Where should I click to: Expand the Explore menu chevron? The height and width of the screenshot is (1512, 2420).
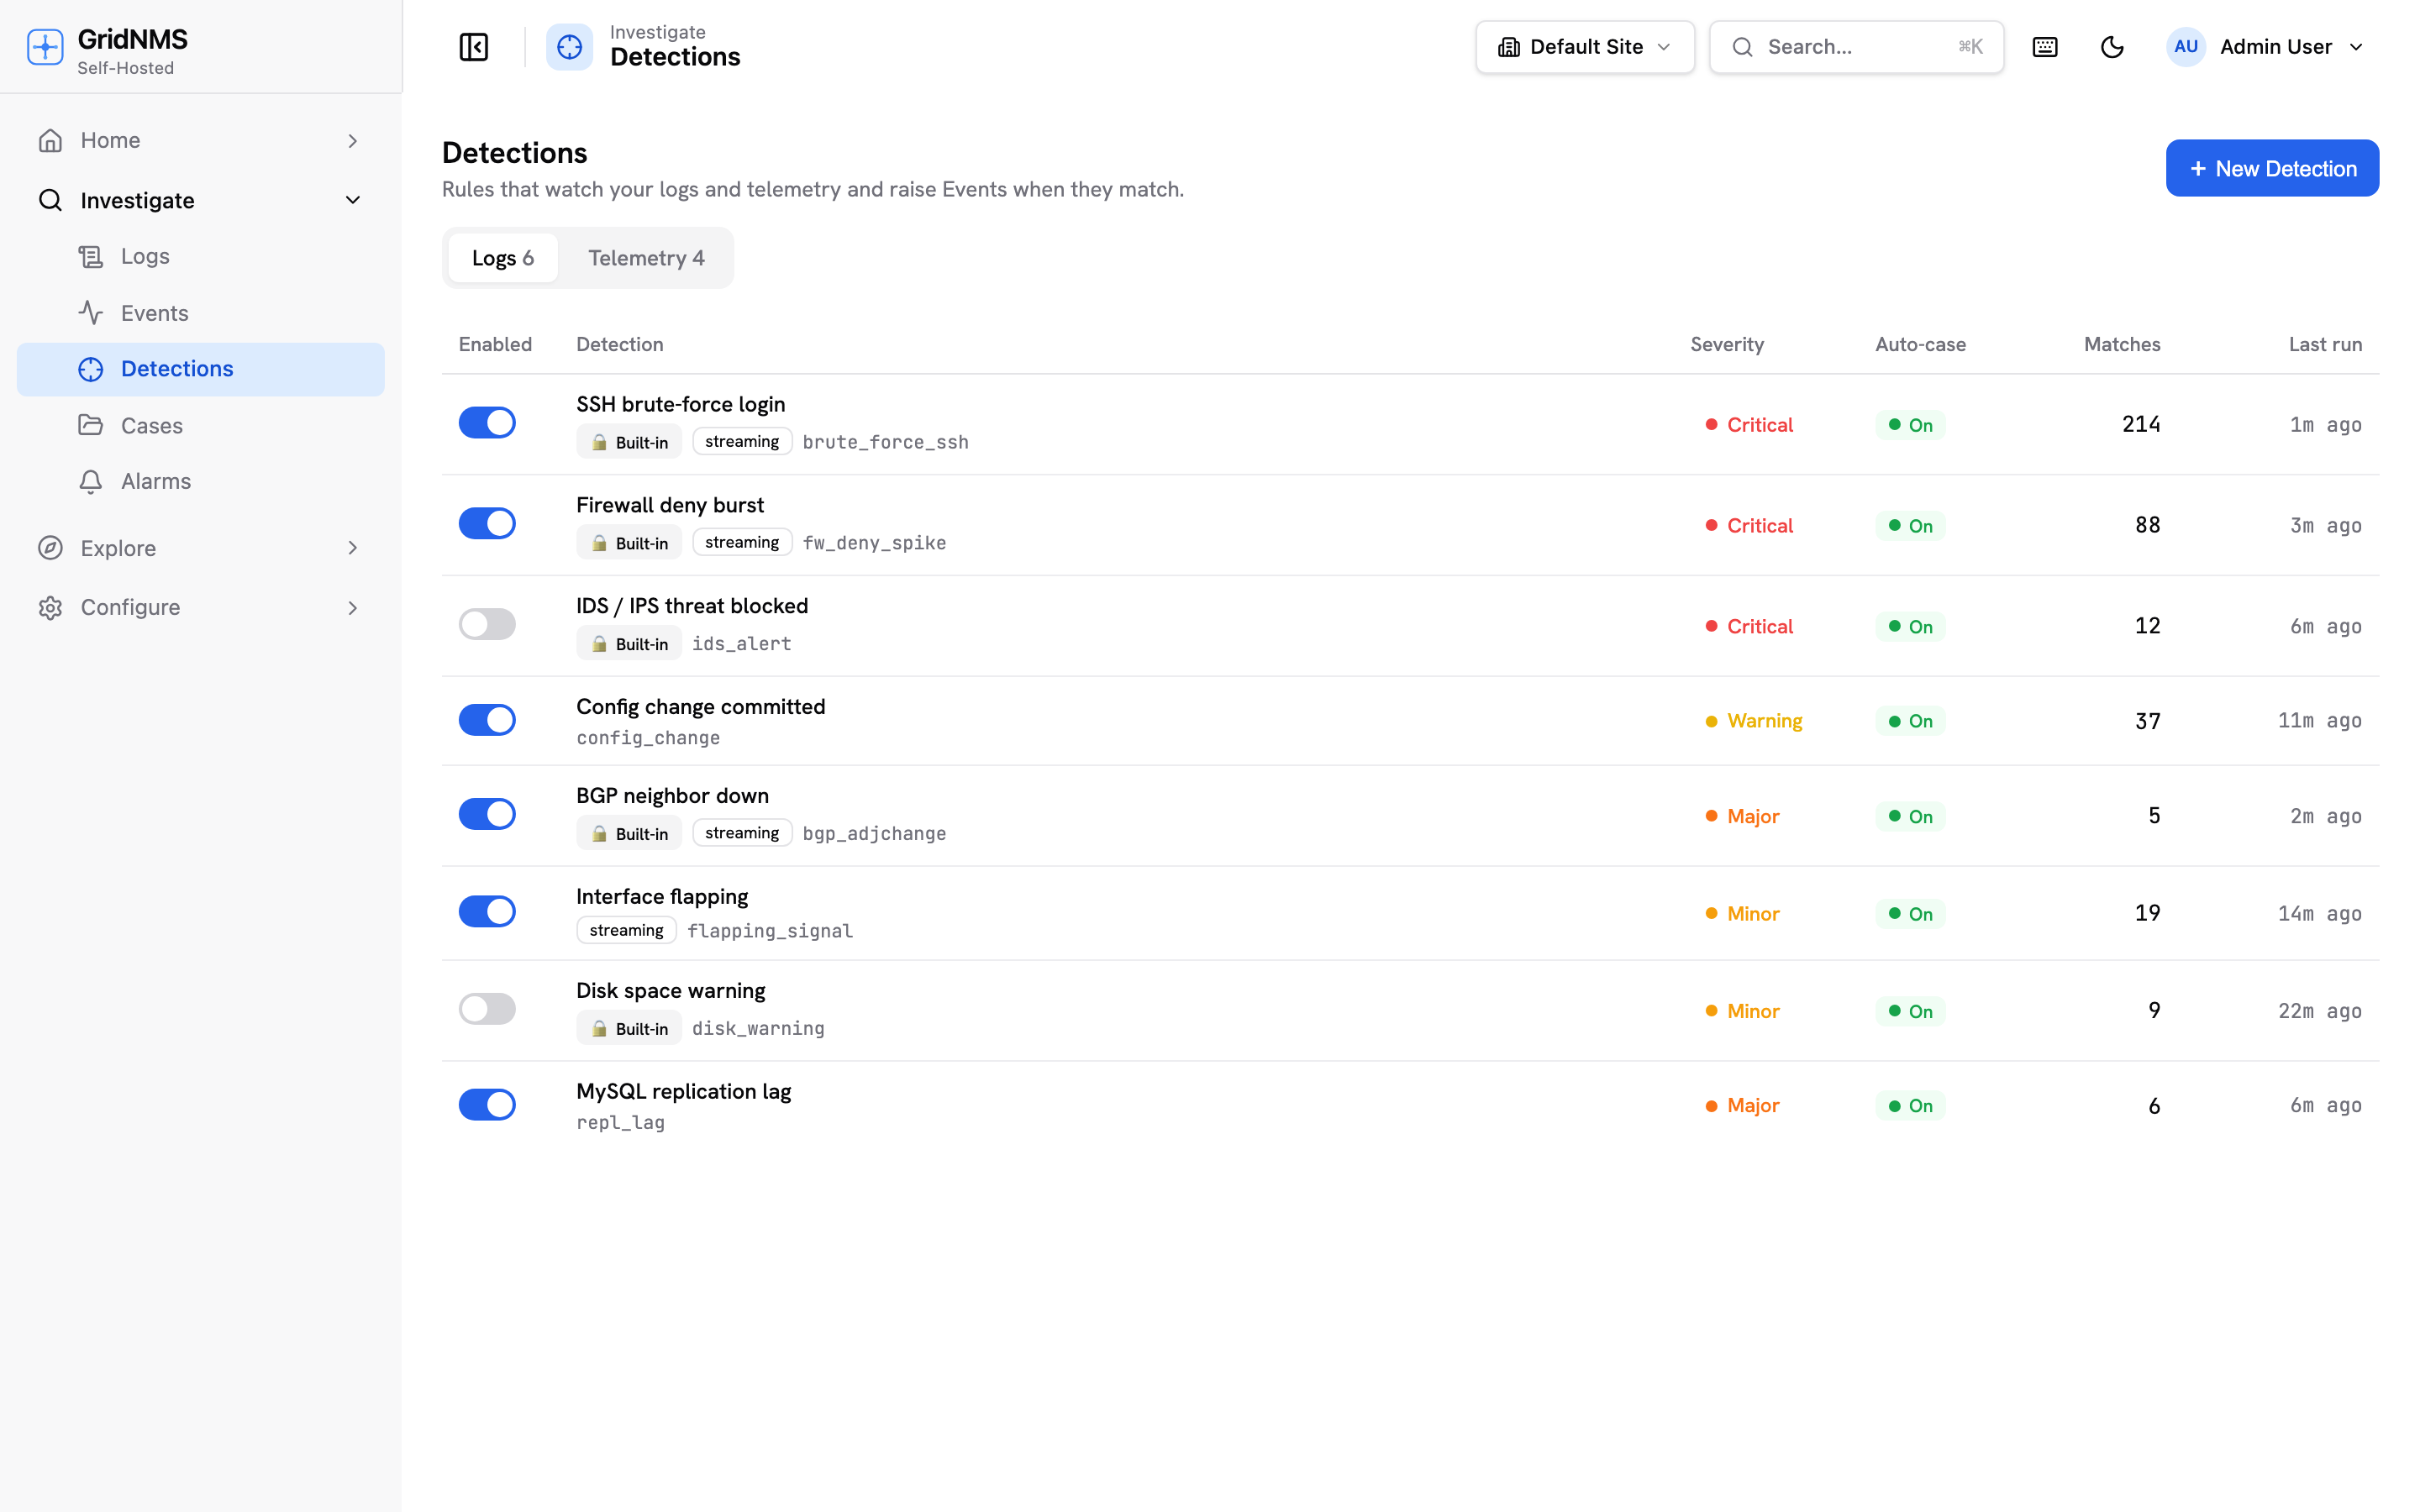pos(352,548)
